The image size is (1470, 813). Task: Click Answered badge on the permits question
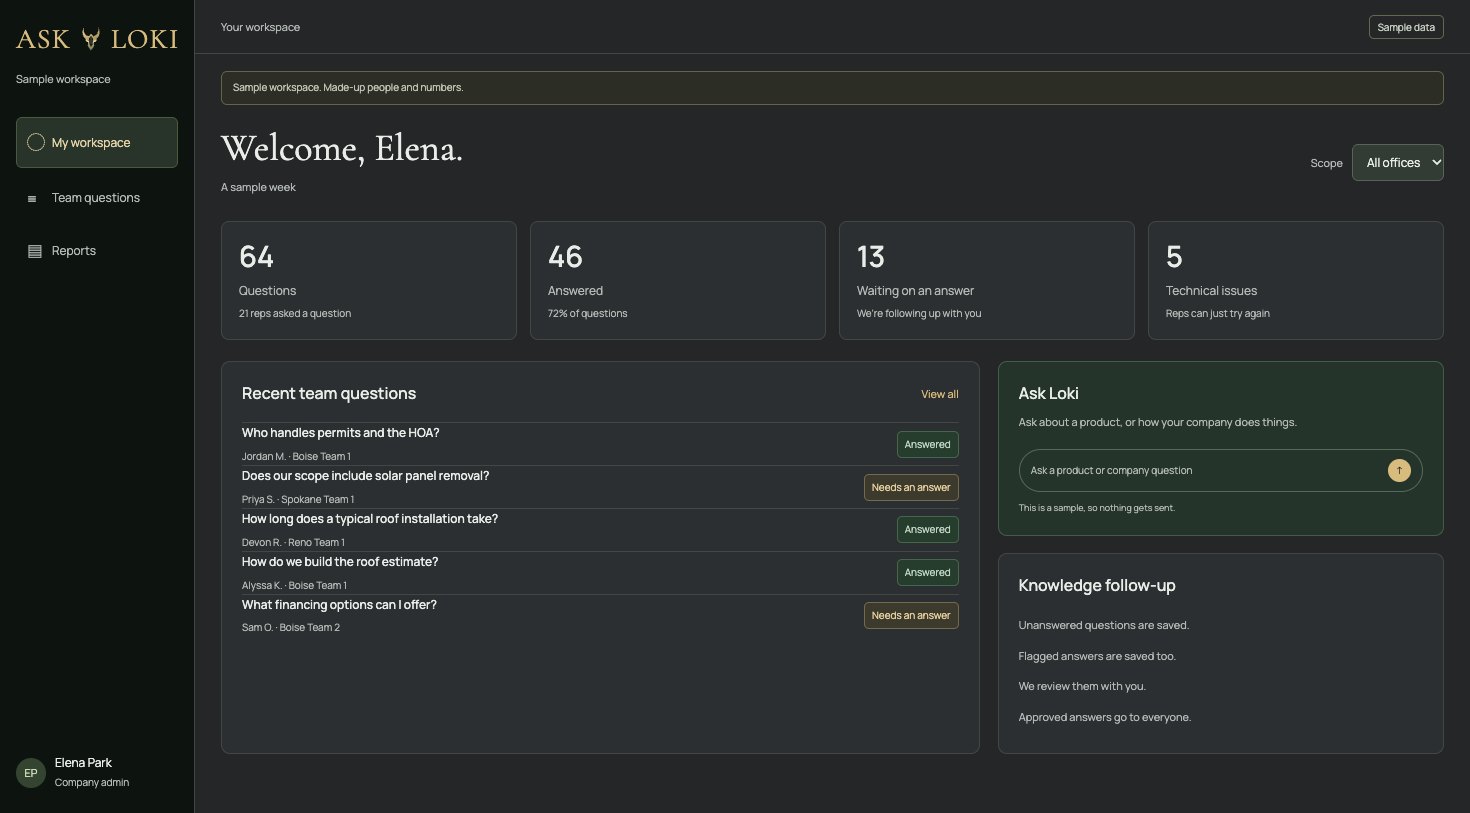[x=928, y=445]
